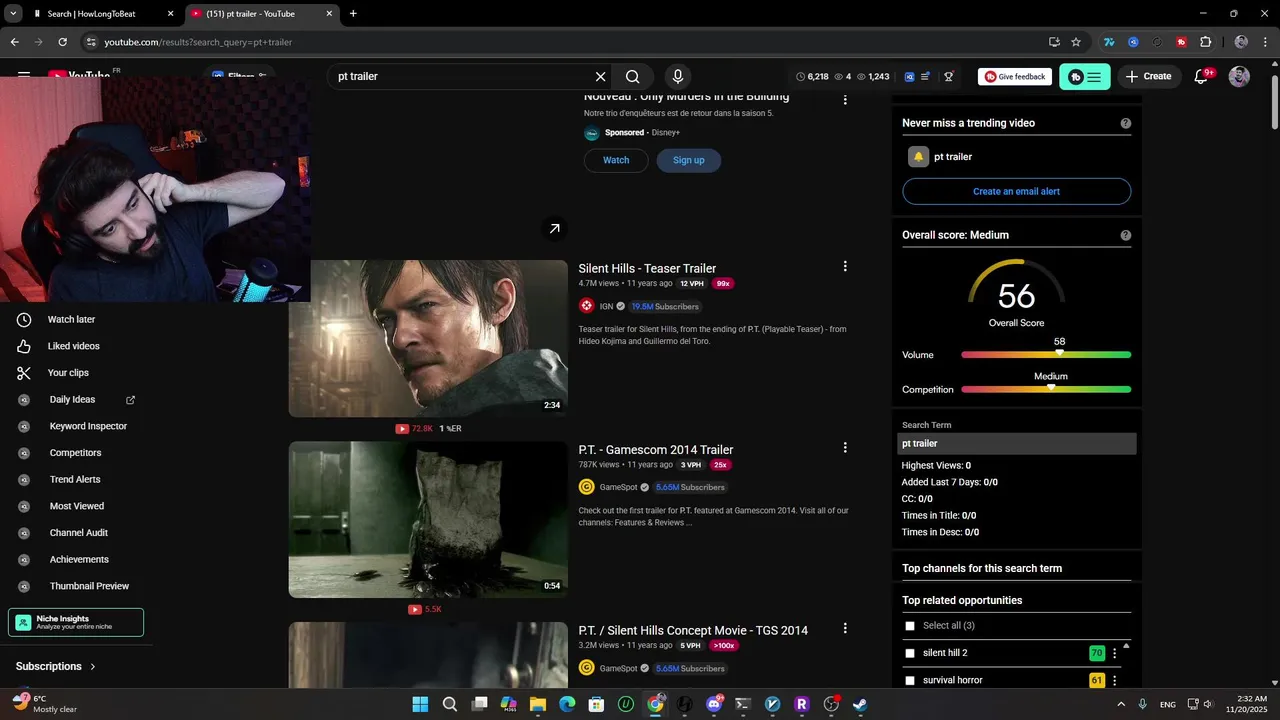The width and height of the screenshot is (1280, 720).
Task: Open options for survival horror keyword
Action: click(1114, 681)
